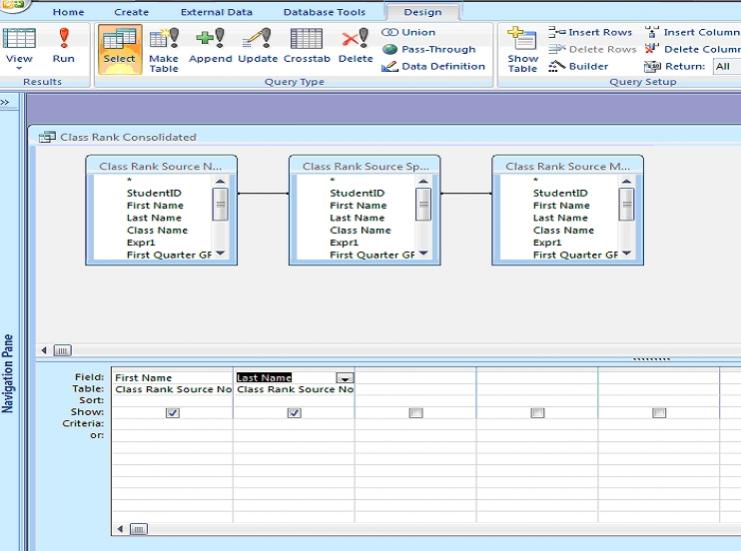Select Class Name in Class Rank Source N... table
The width and height of the screenshot is (741, 551).
tap(157, 230)
